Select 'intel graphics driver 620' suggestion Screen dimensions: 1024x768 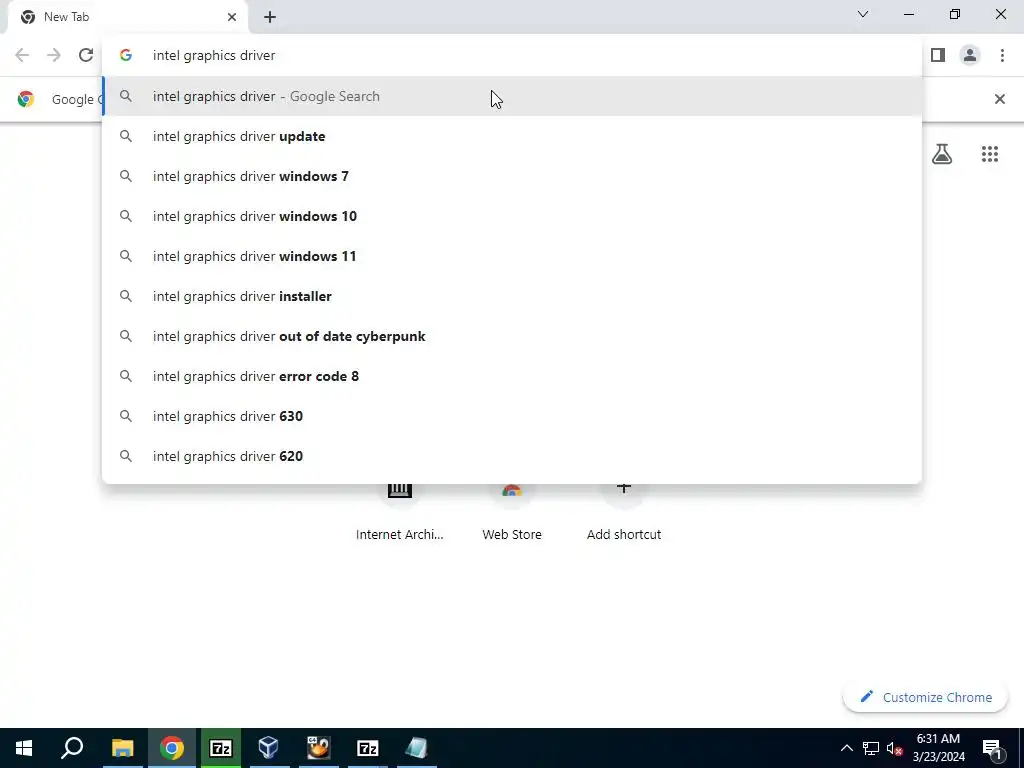(512, 456)
